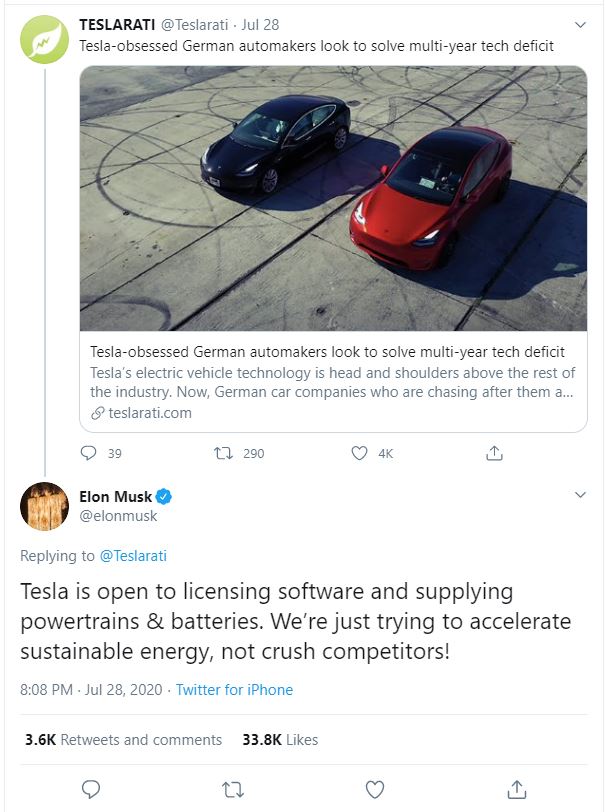Expand the Teslarati tweet options chevron

tap(579, 23)
